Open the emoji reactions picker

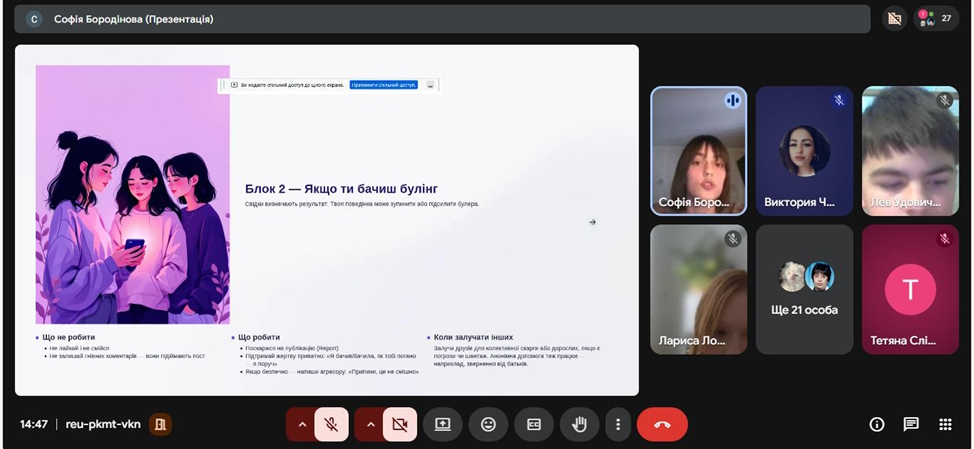click(488, 424)
